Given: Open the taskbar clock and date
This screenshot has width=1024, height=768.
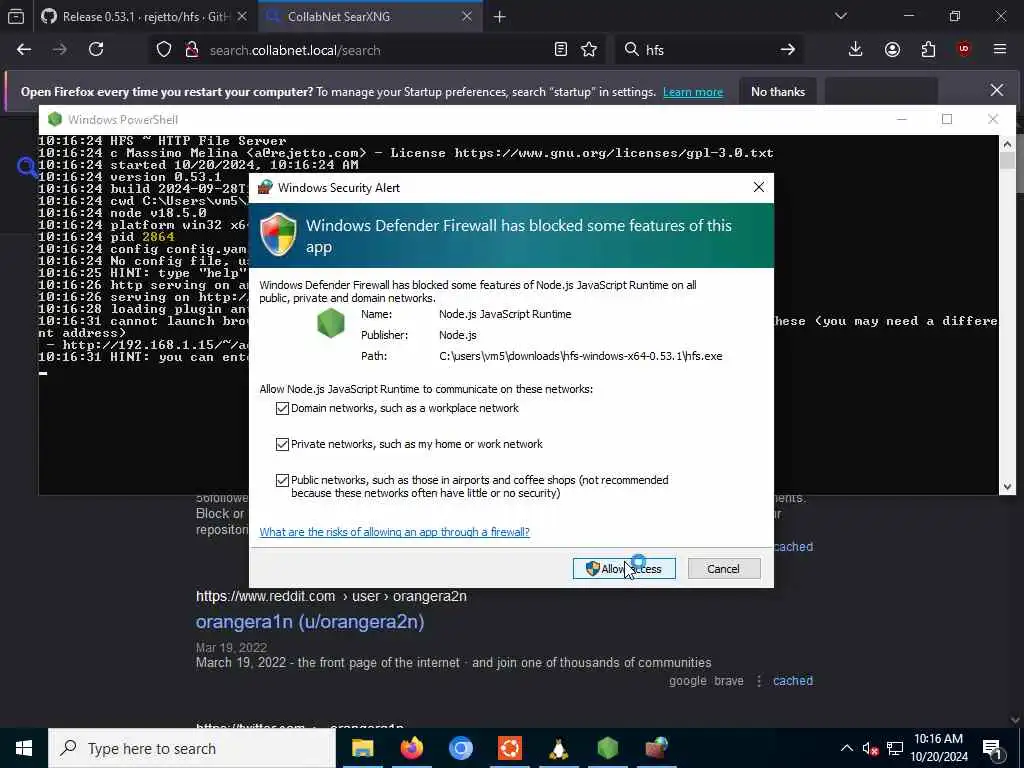Looking at the screenshot, I should [938, 748].
